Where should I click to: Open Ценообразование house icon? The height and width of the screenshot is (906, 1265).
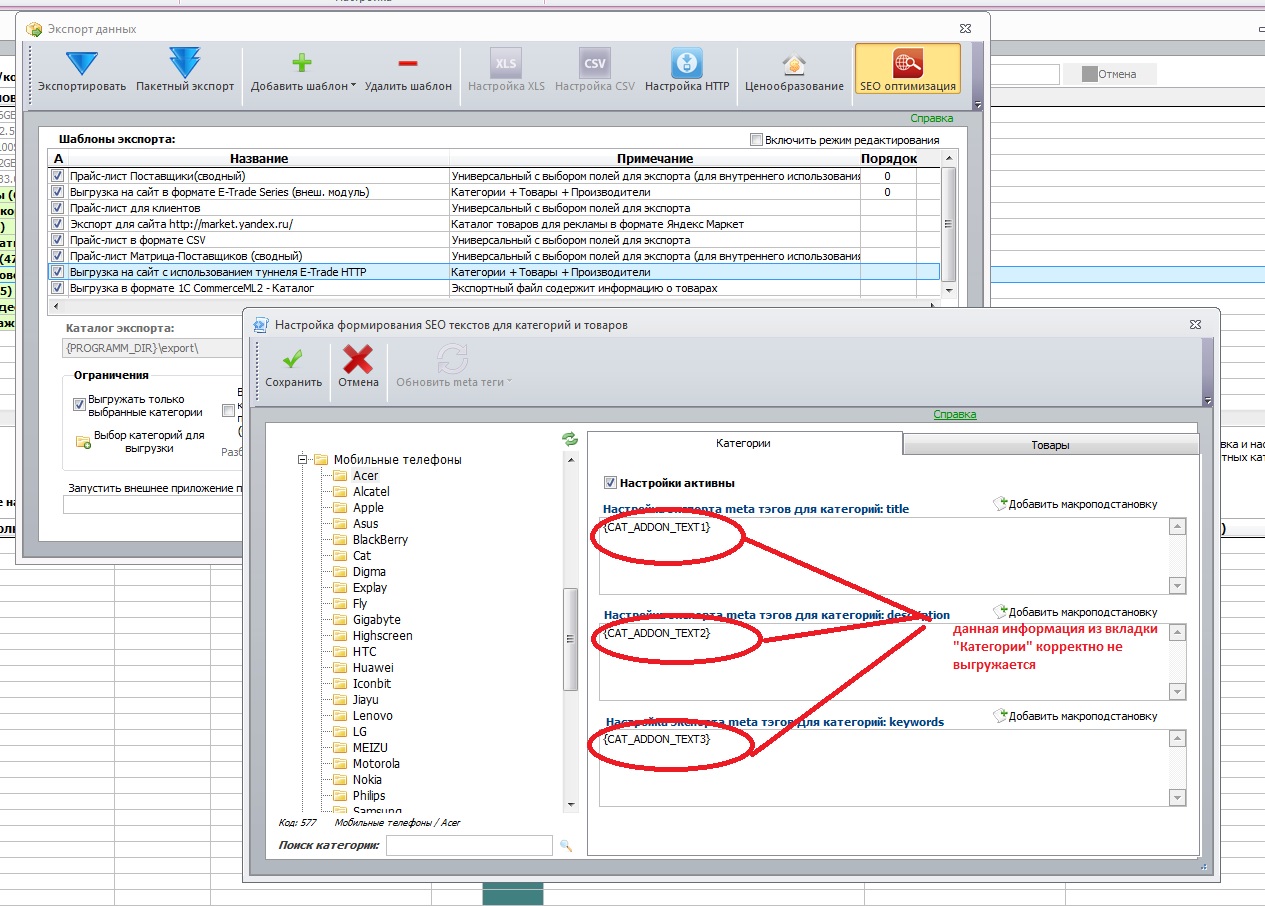coord(794,64)
